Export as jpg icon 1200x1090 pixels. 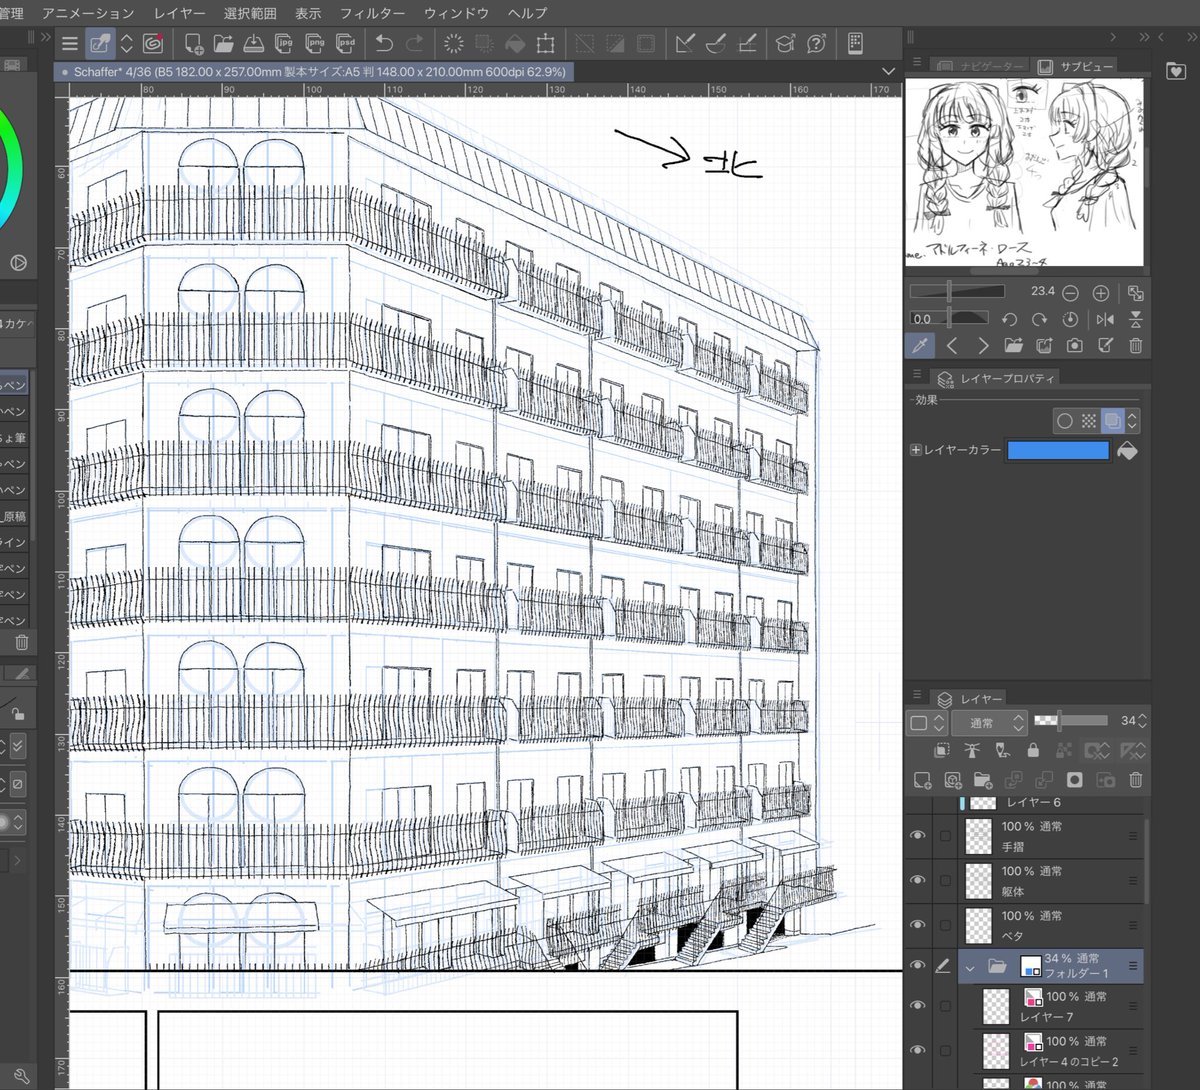click(285, 43)
